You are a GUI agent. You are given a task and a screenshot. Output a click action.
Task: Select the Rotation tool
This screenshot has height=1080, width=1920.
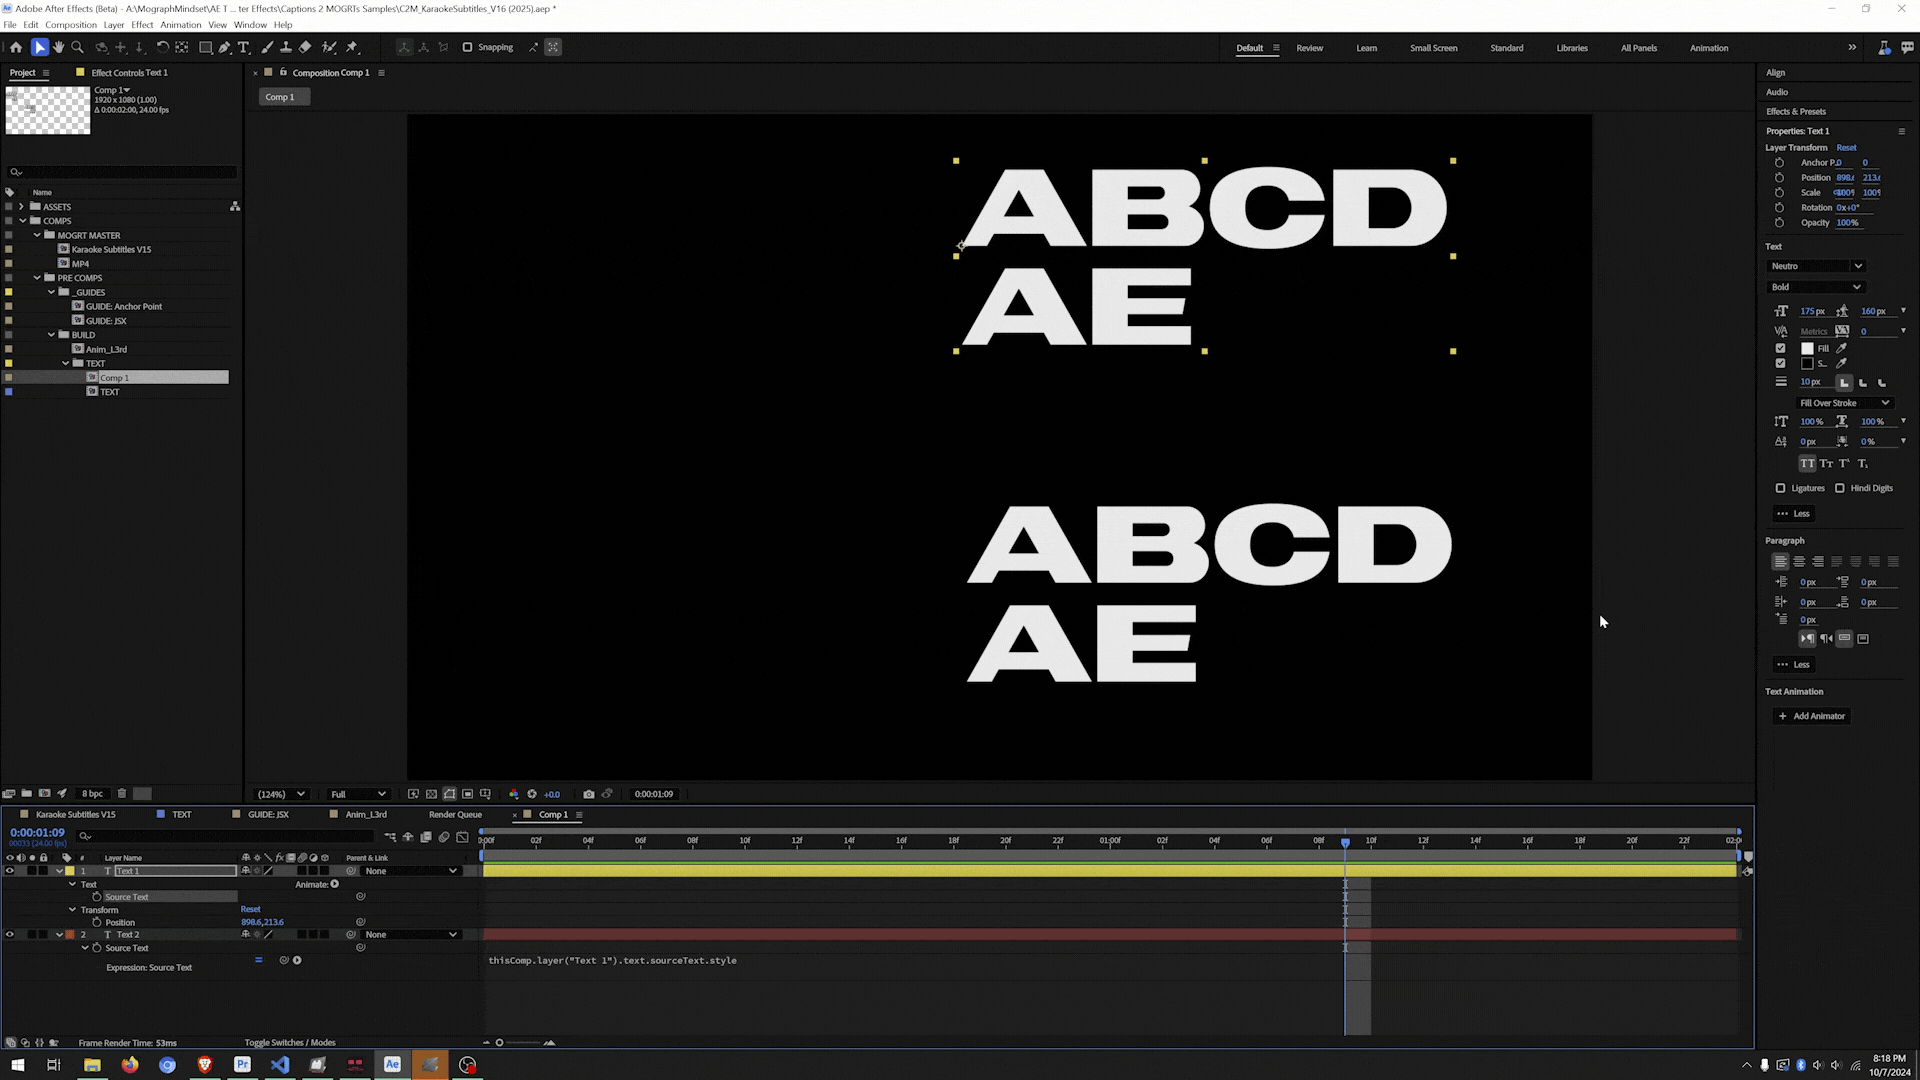[x=162, y=47]
